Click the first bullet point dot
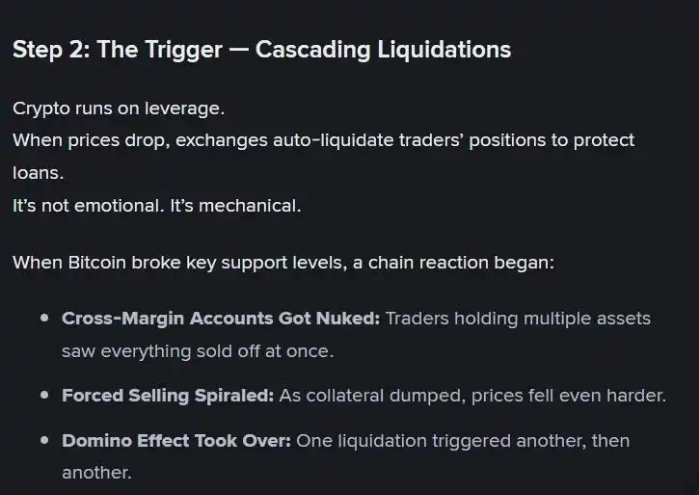The image size is (699, 495). pos(43,319)
